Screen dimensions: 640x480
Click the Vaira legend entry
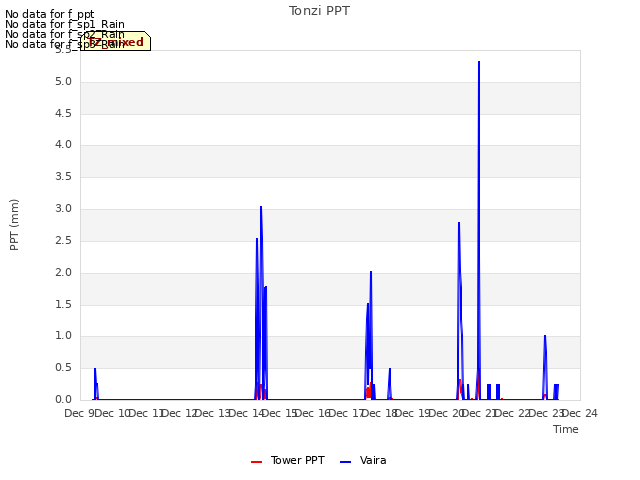[363, 460]
